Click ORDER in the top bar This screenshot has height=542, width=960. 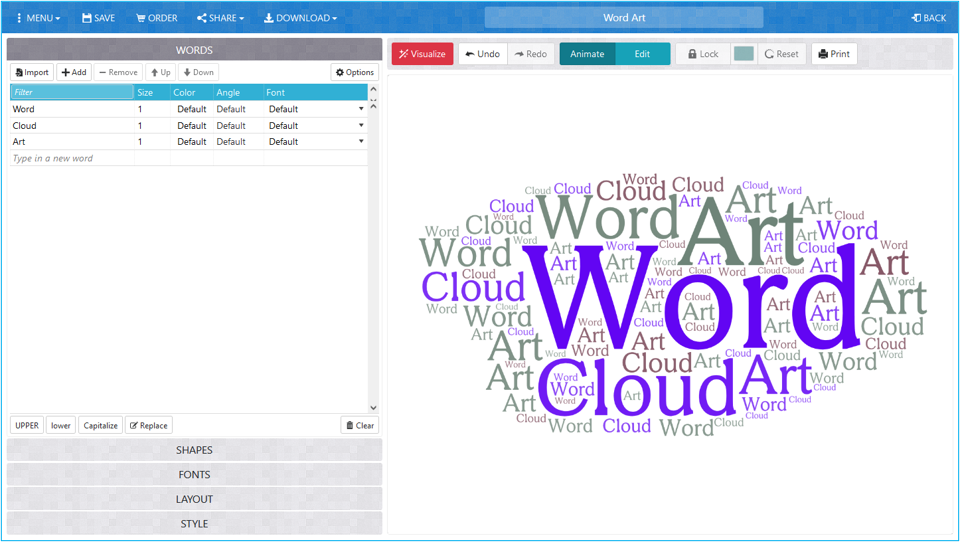(157, 18)
